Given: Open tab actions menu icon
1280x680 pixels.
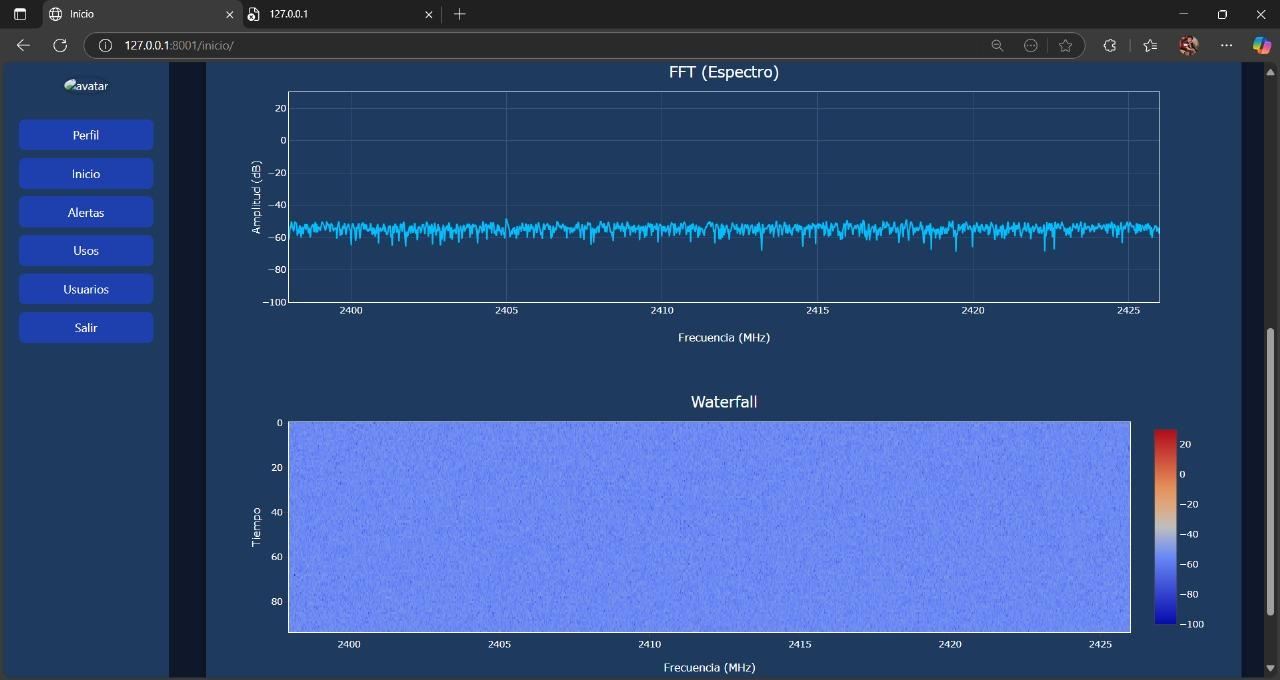Looking at the screenshot, I should [x=19, y=14].
